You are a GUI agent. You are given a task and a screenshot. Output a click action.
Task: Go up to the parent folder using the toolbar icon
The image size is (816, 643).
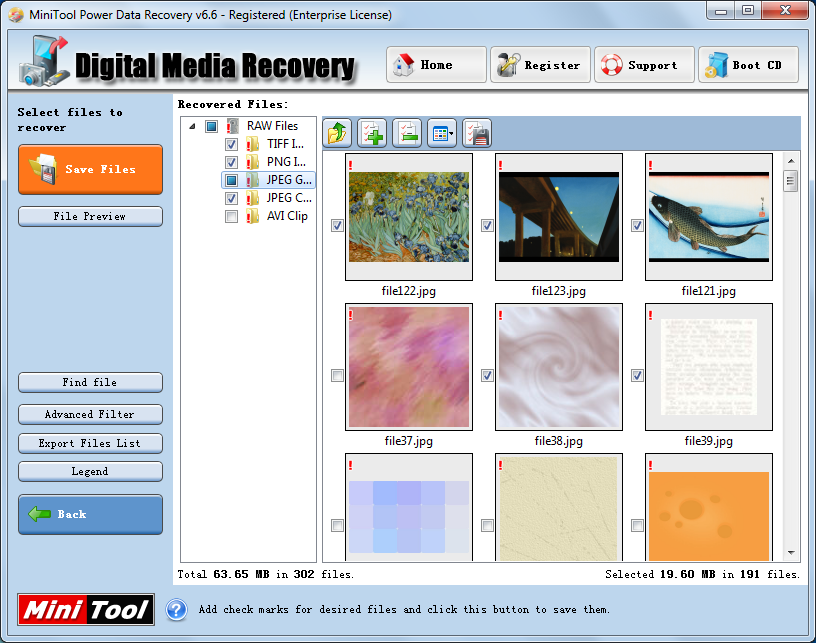coord(337,133)
